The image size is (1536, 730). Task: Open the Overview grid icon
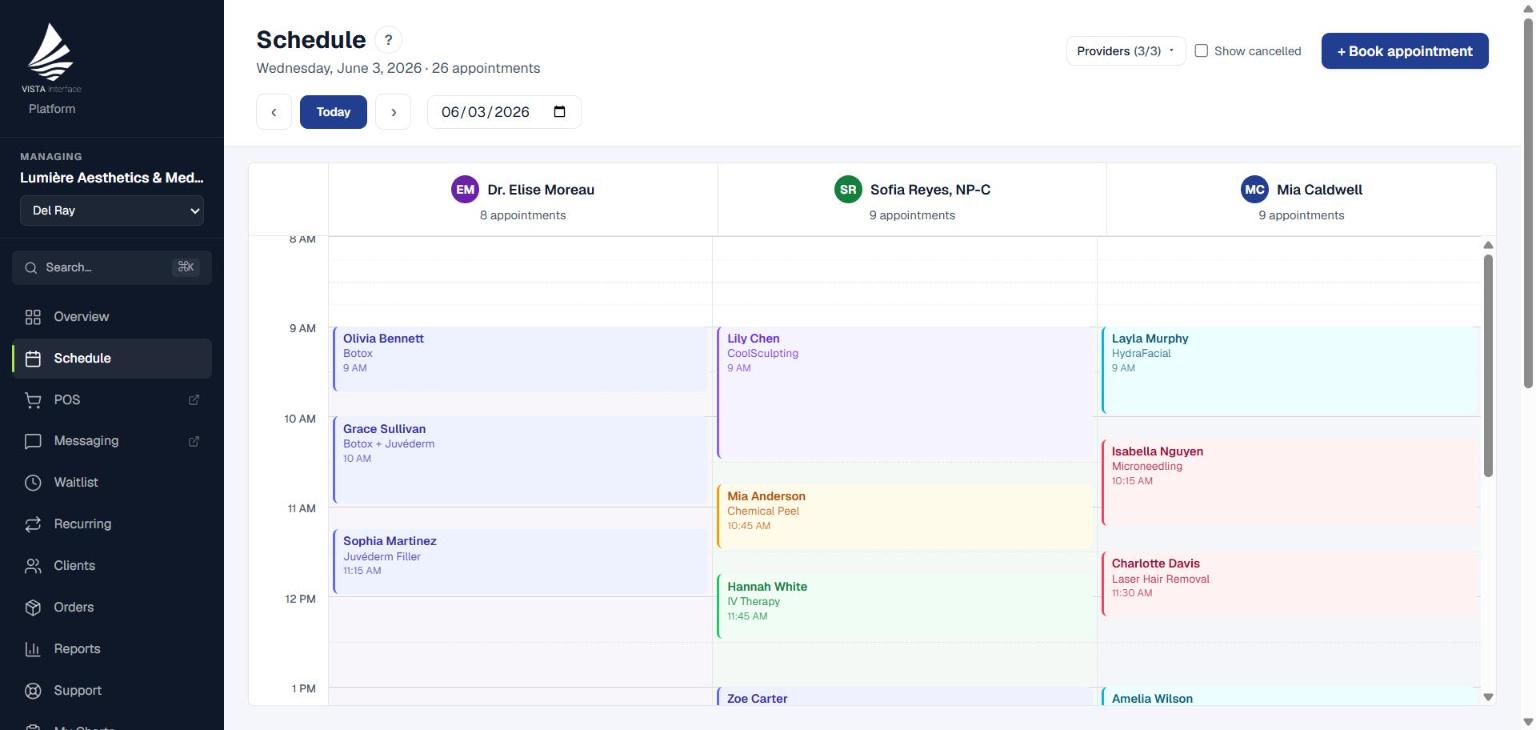pos(33,317)
